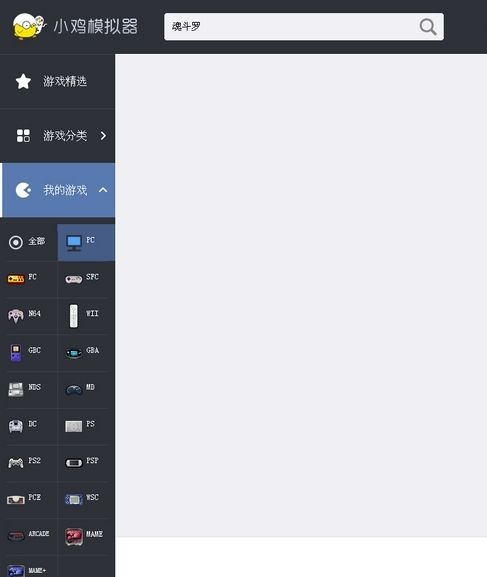Select the PC platform filter
The image size is (487, 577).
coord(86,243)
